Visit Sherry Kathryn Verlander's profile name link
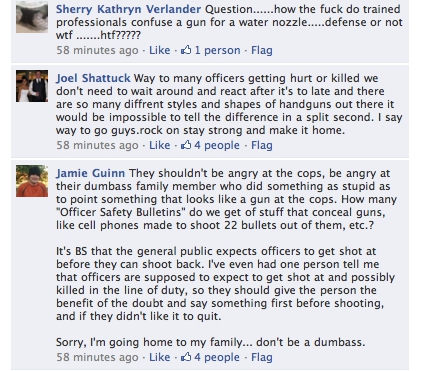Viewport: 428px width, 371px height. 128,9
